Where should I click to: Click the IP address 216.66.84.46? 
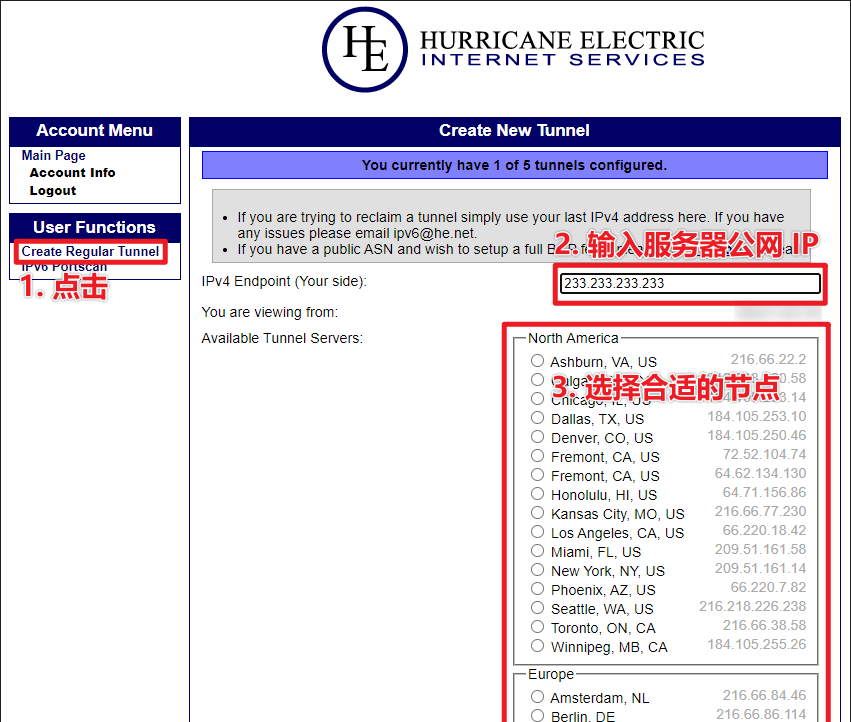click(x=764, y=695)
